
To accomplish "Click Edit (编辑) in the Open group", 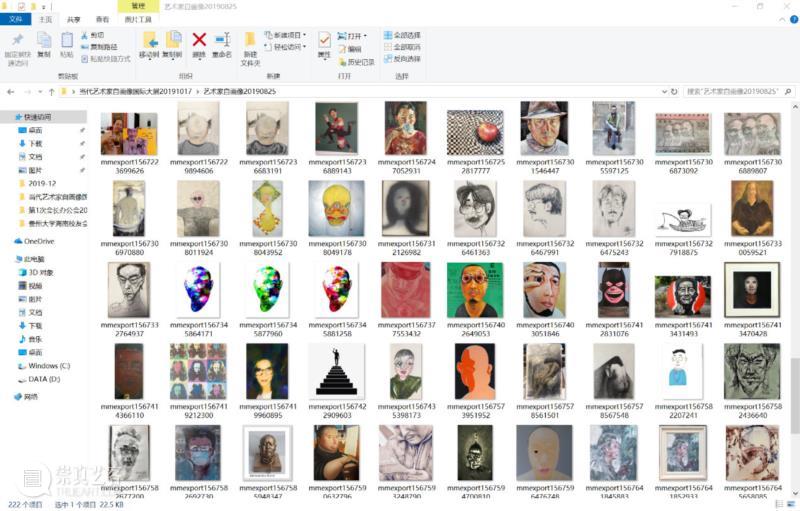I will 350,49.
